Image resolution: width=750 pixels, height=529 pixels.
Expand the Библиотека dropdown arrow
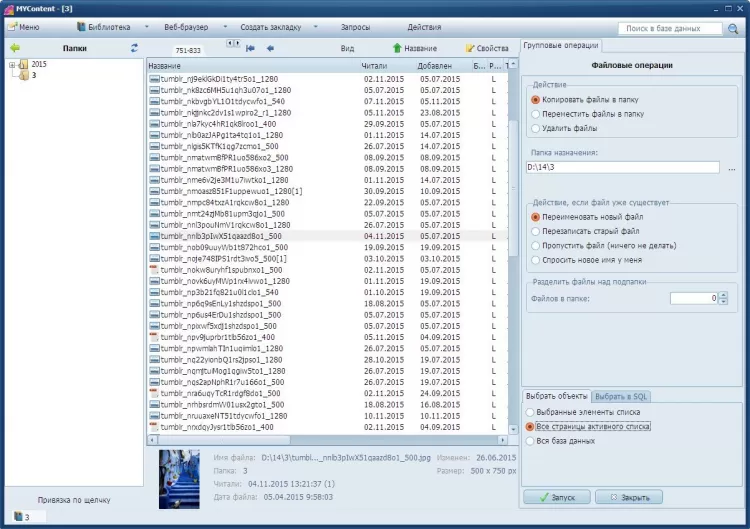point(146,27)
